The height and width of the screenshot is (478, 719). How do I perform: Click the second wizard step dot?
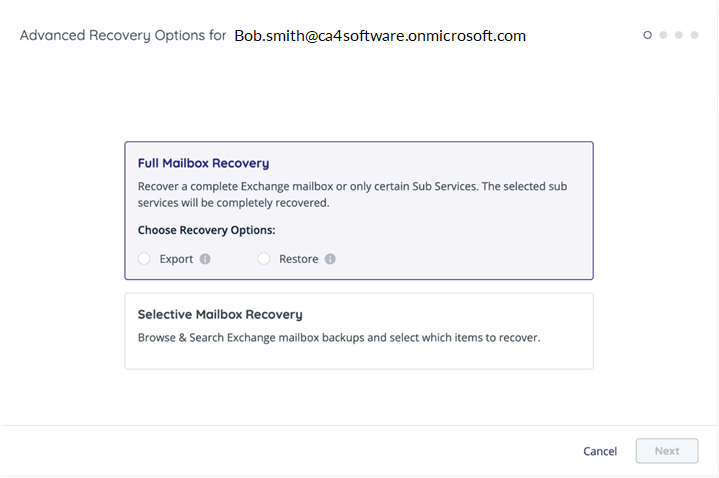click(x=663, y=35)
